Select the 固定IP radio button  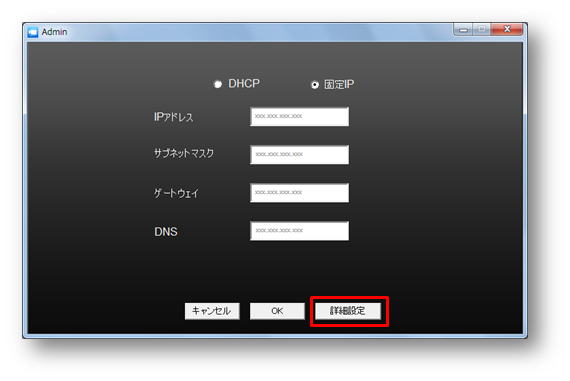pyautogui.click(x=315, y=85)
